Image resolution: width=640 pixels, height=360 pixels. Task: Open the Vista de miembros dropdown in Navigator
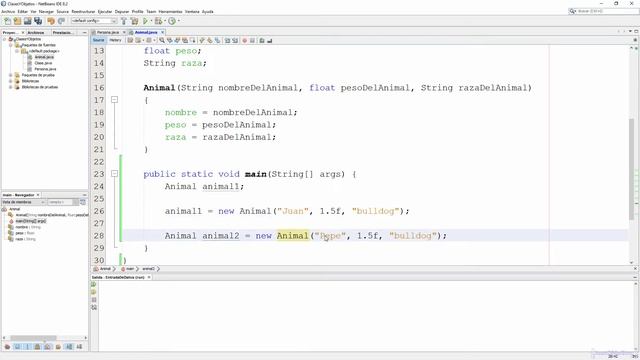(23, 202)
